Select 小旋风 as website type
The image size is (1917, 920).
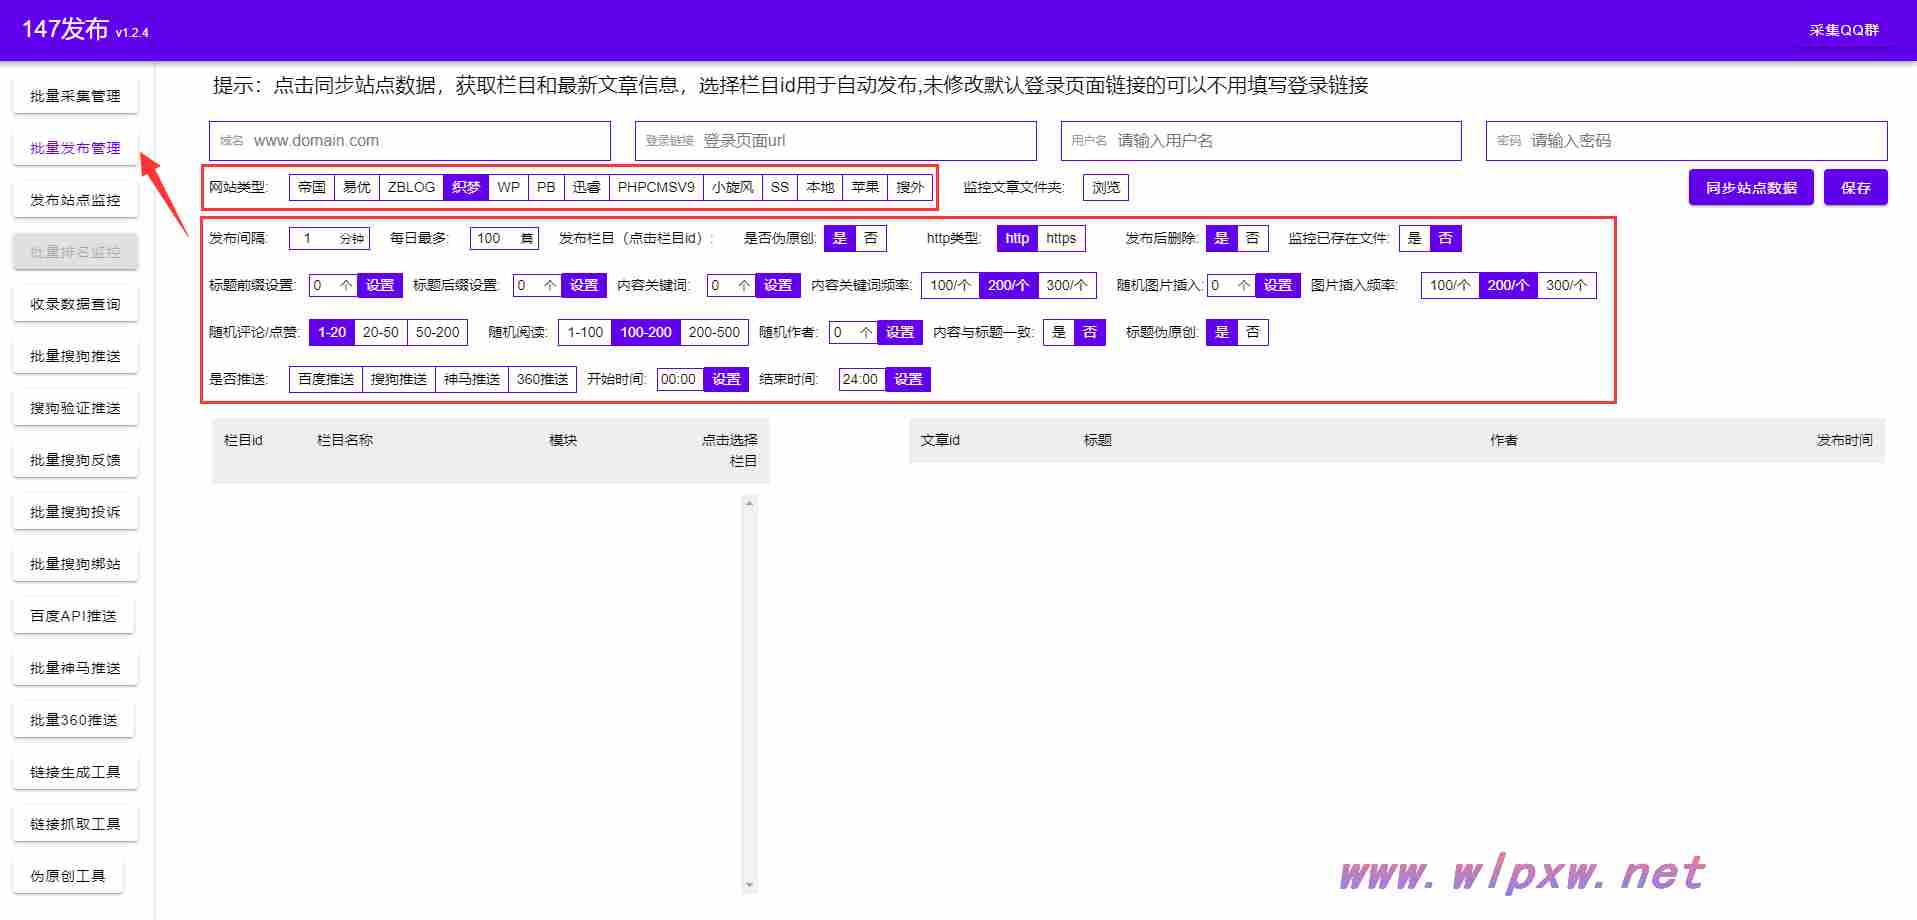(733, 187)
